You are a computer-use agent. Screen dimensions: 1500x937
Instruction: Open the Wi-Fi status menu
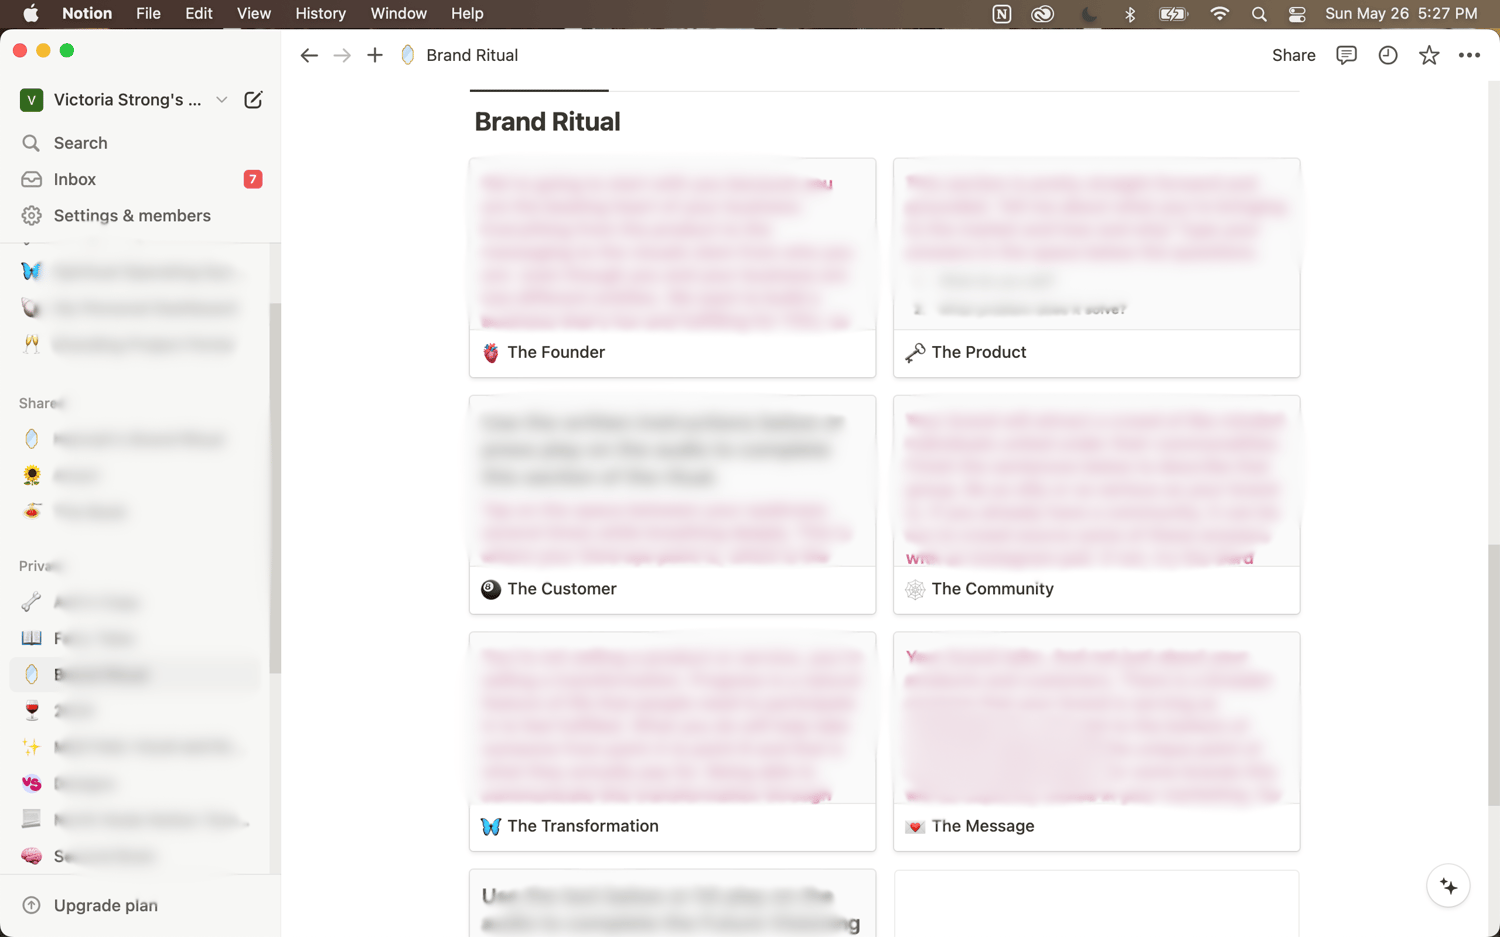click(x=1219, y=14)
